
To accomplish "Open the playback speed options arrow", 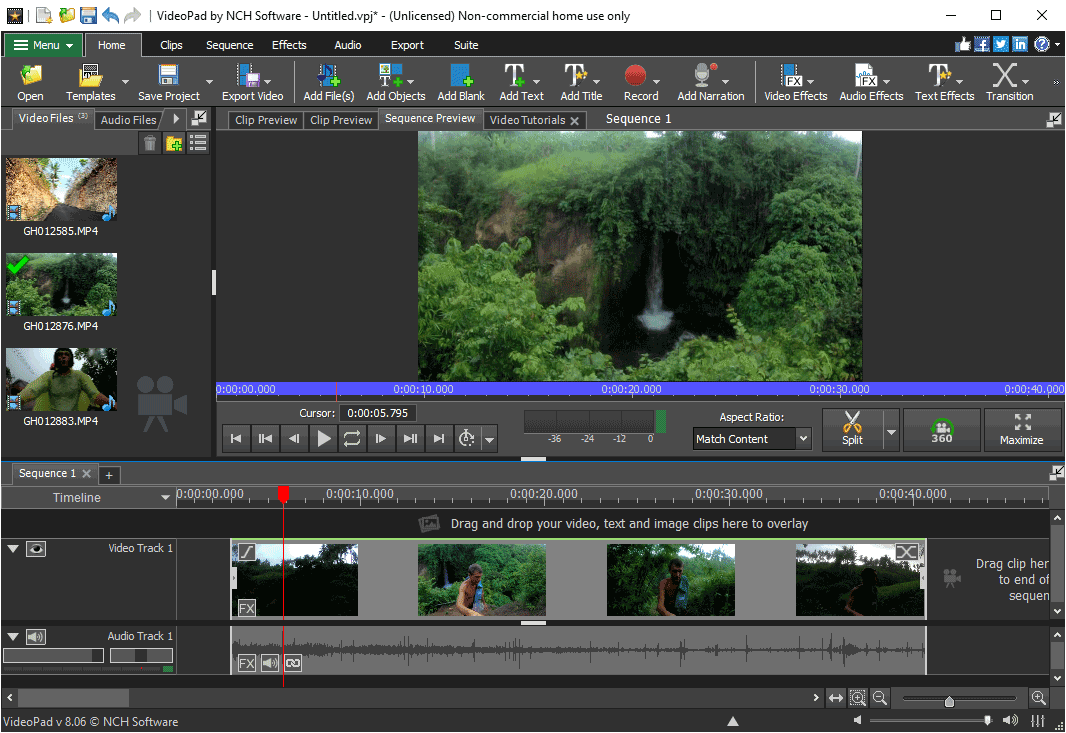I will pos(489,439).
